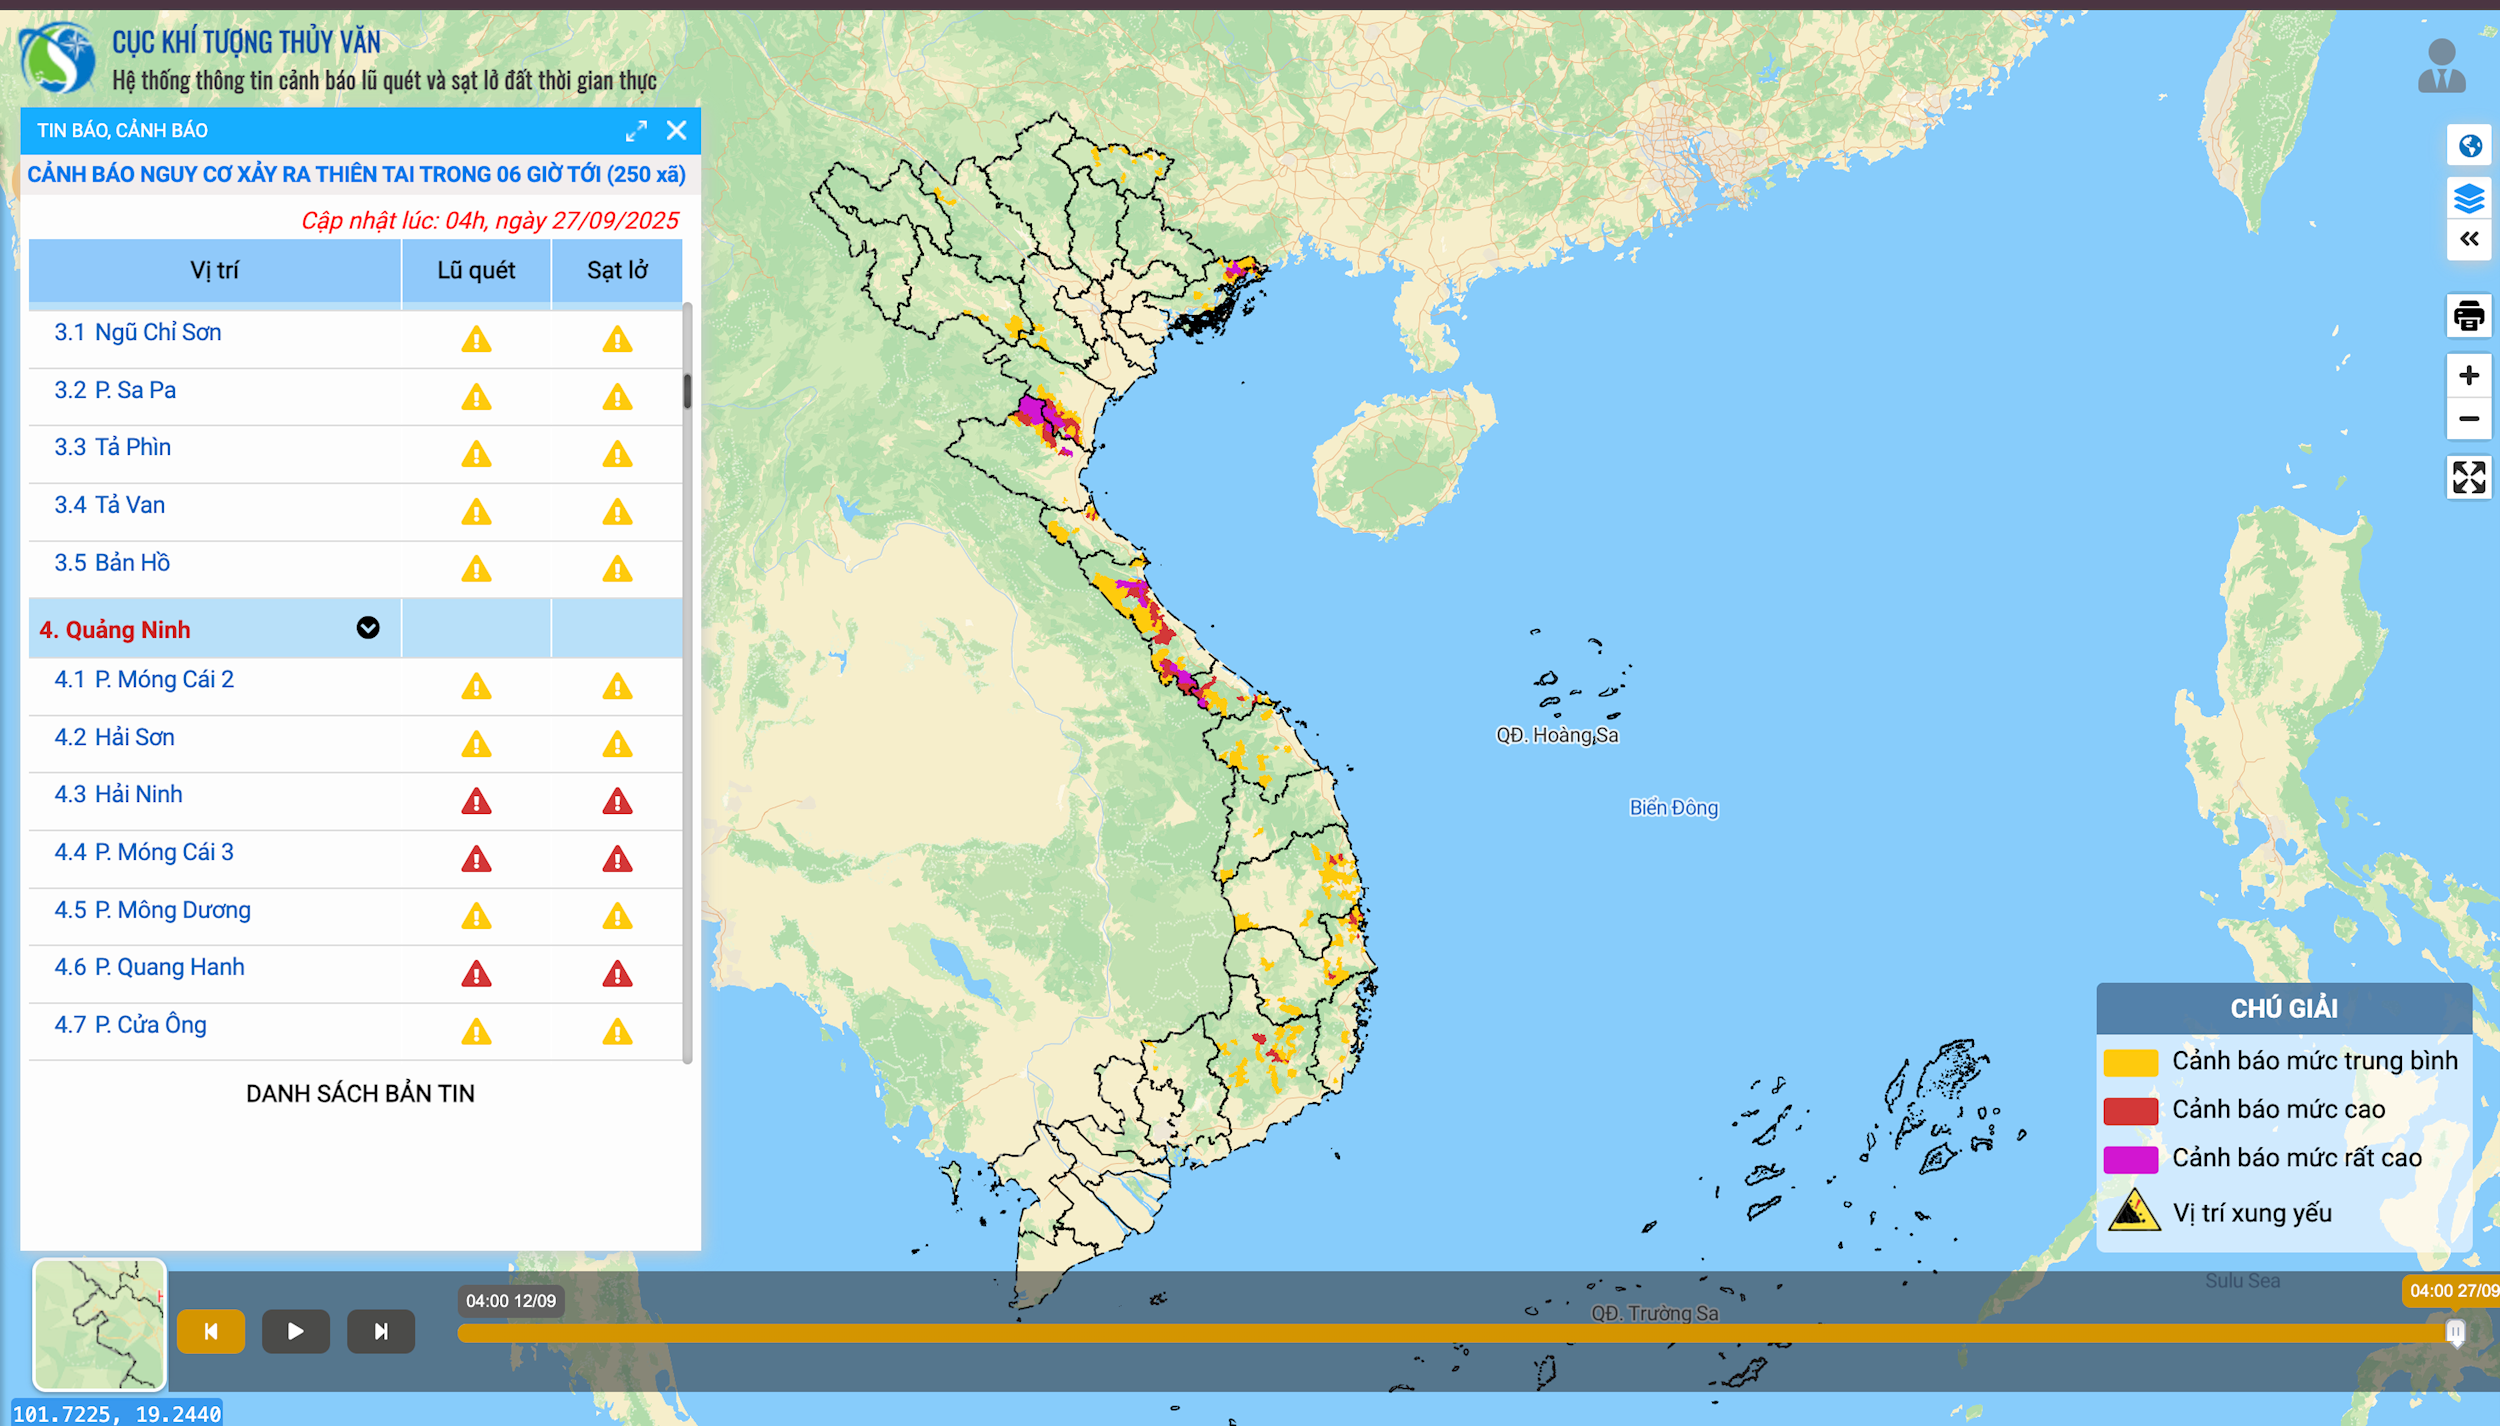The height and width of the screenshot is (1426, 2500).
Task: Click the print map icon
Action: tap(2469, 316)
